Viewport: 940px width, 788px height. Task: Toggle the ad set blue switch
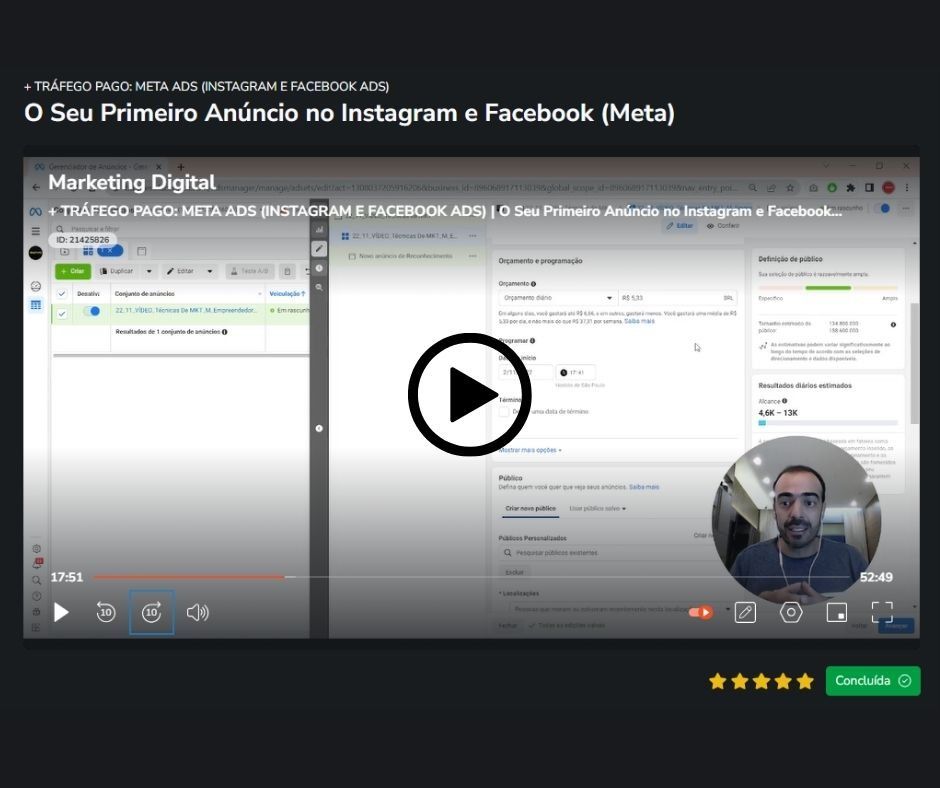click(x=91, y=311)
